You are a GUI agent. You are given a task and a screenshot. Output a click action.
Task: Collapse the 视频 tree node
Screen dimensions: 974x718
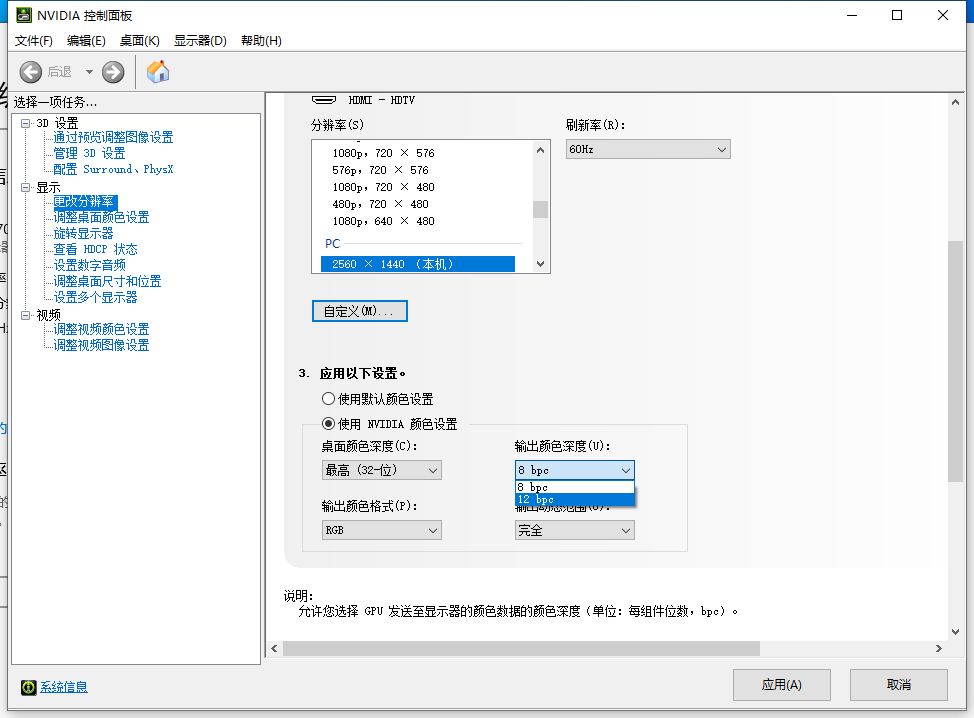coord(25,315)
